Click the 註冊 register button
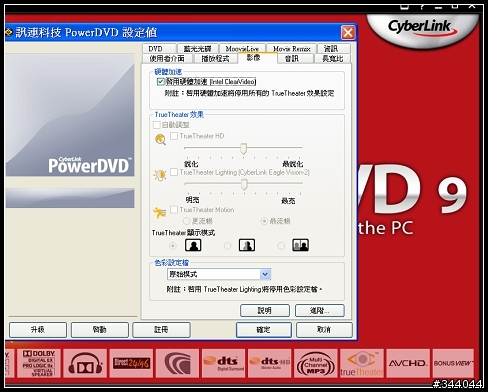Viewport: 488px width, 392px height. point(161,330)
